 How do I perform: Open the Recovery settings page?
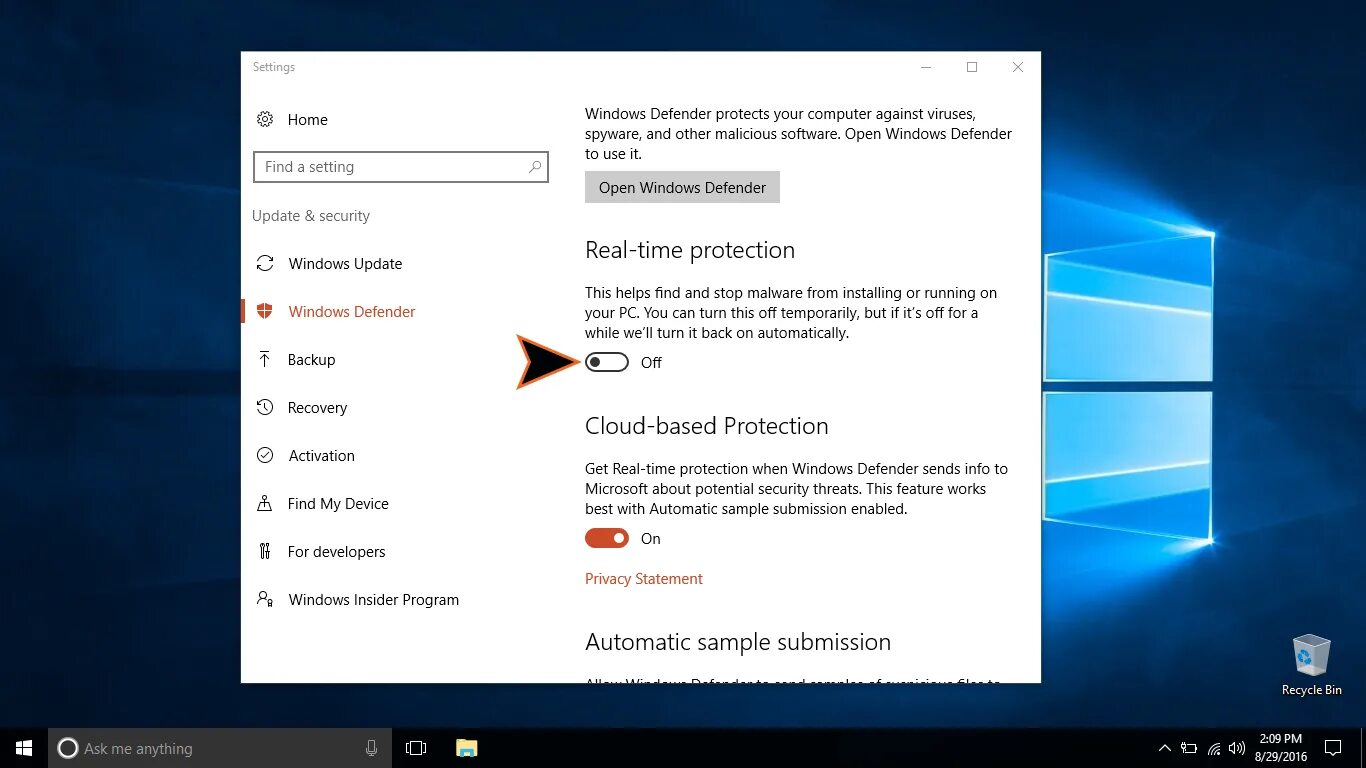317,407
